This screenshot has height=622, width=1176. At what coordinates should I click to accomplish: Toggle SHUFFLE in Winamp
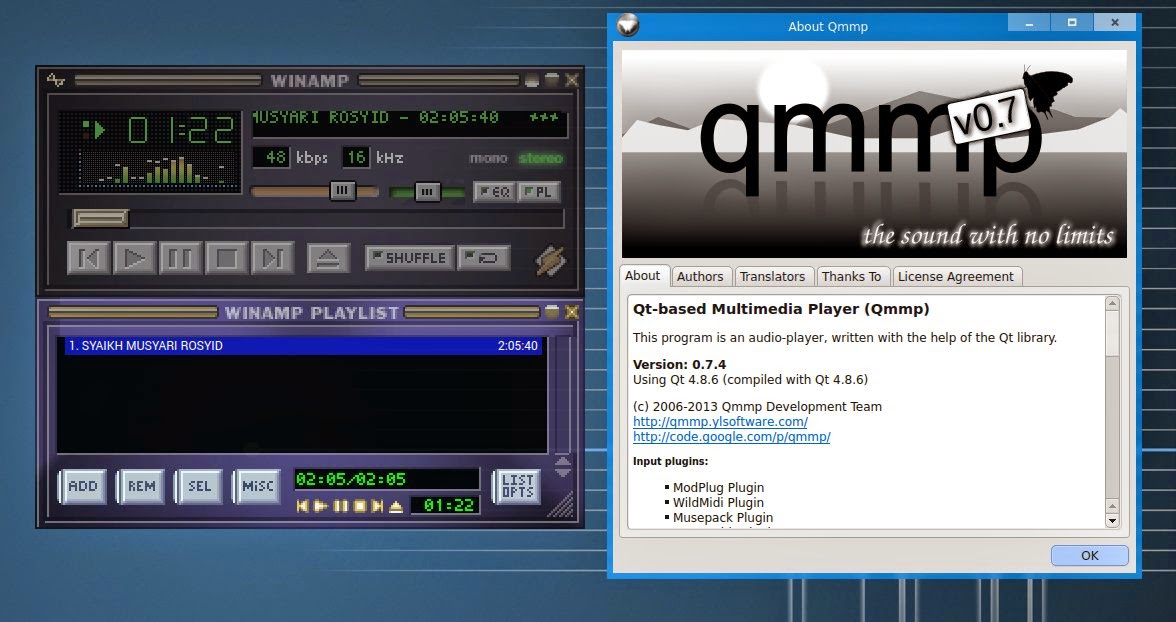click(x=410, y=257)
